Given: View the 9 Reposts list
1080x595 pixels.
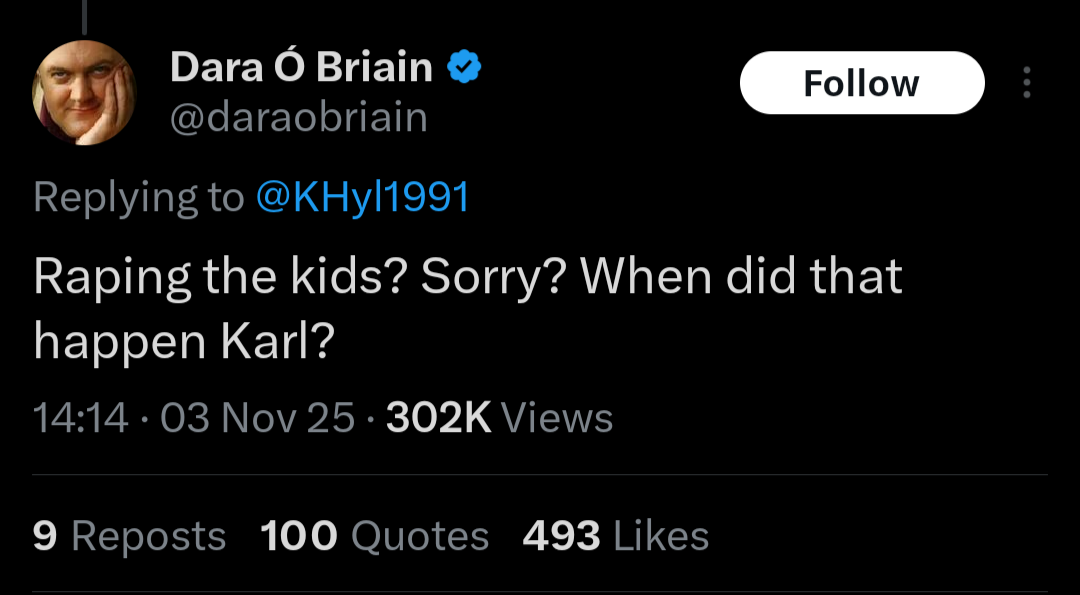Looking at the screenshot, I should click(129, 536).
